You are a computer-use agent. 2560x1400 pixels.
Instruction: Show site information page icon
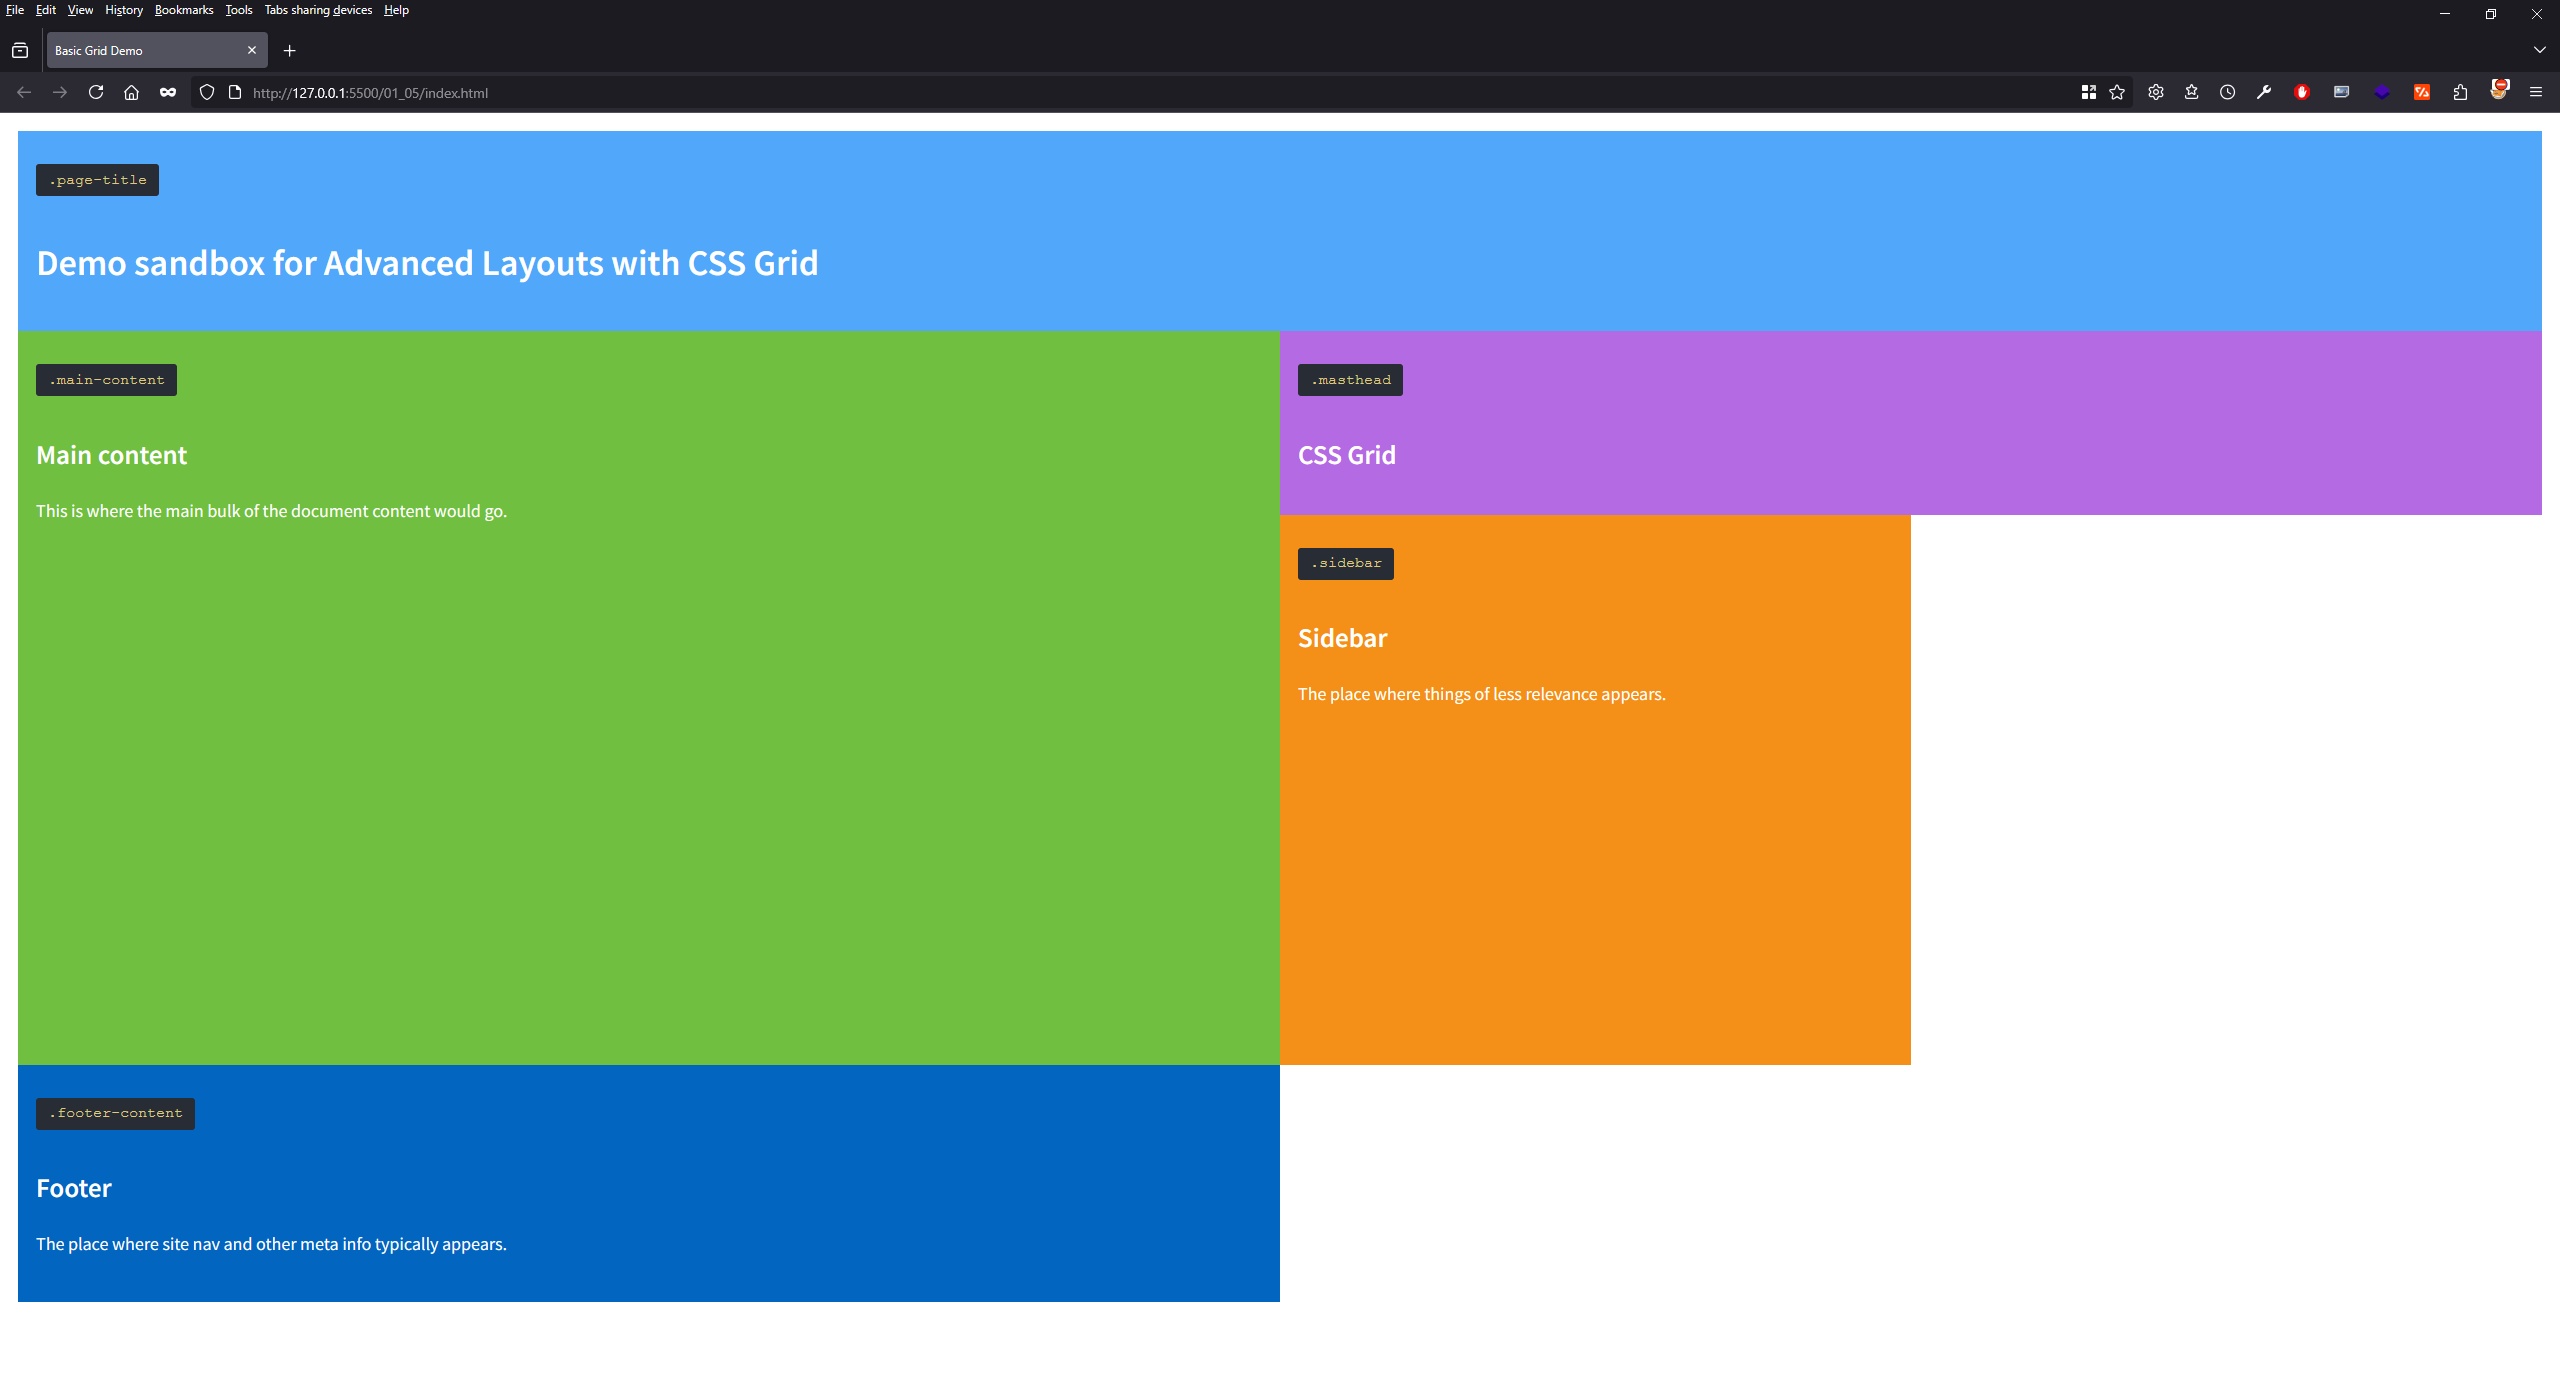click(x=235, y=92)
